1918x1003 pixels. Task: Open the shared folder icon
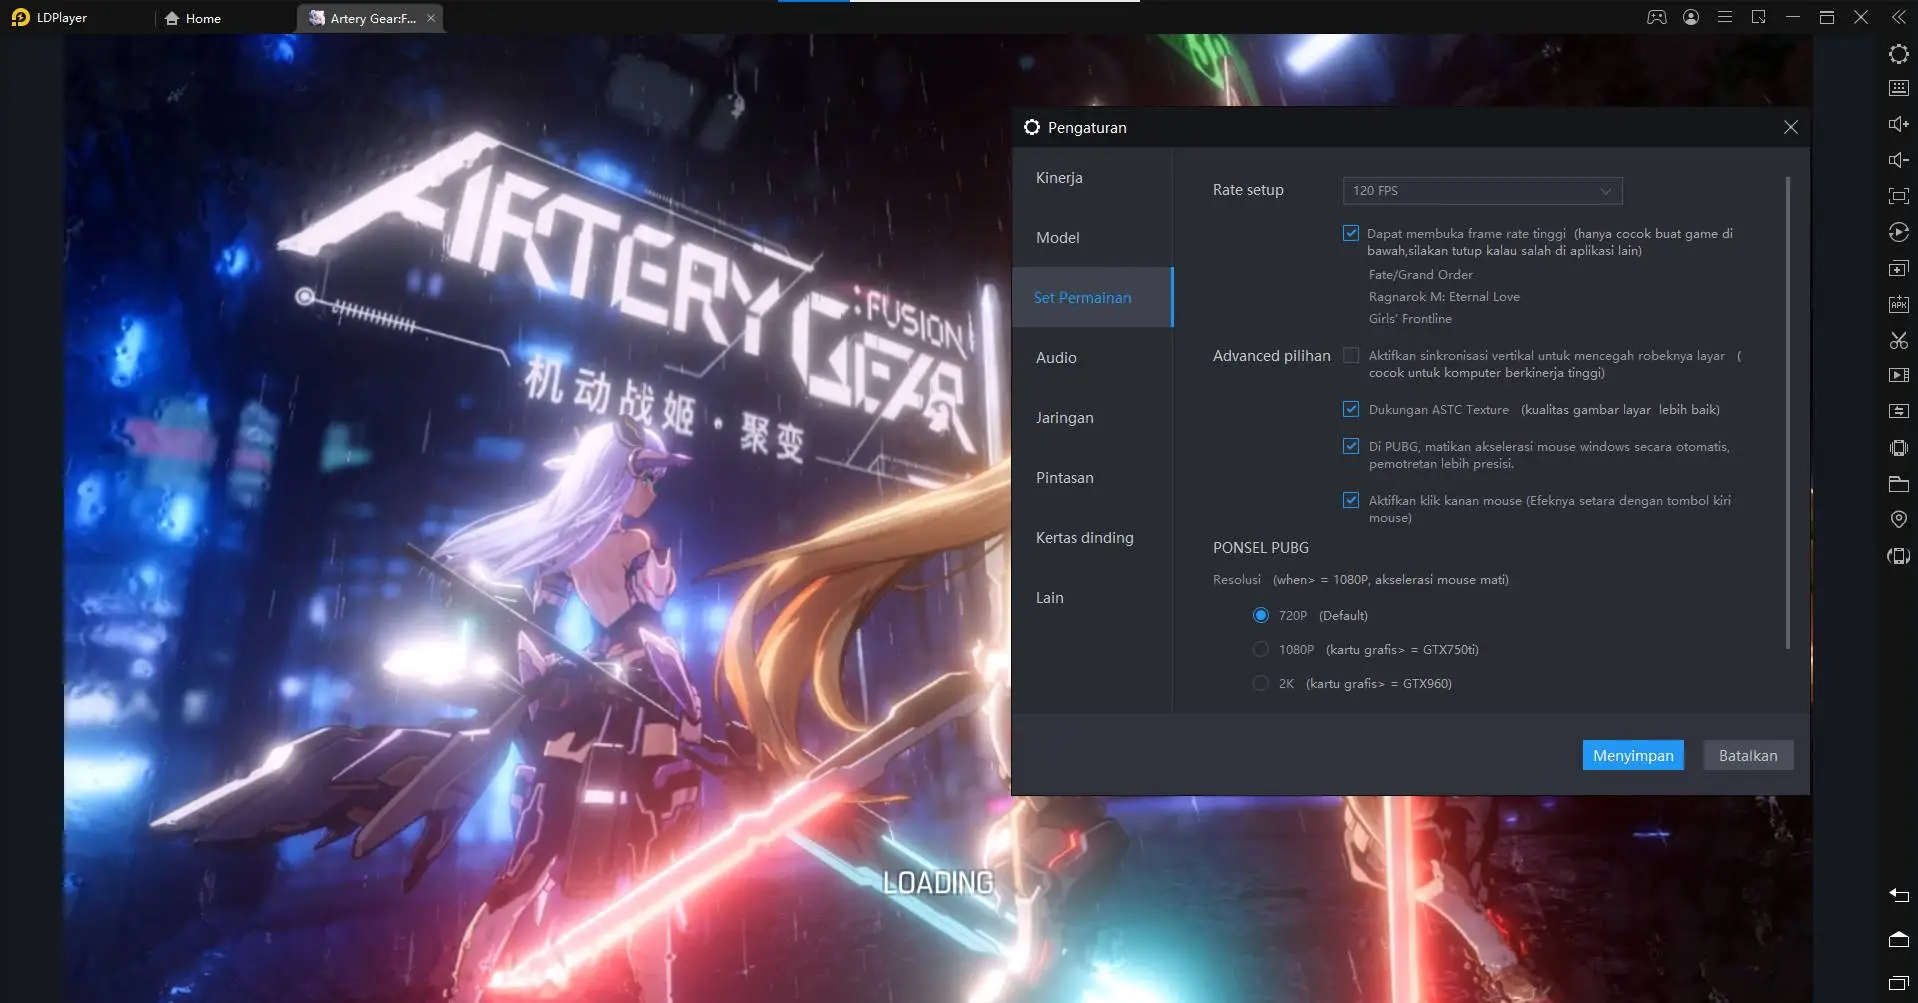click(1898, 484)
